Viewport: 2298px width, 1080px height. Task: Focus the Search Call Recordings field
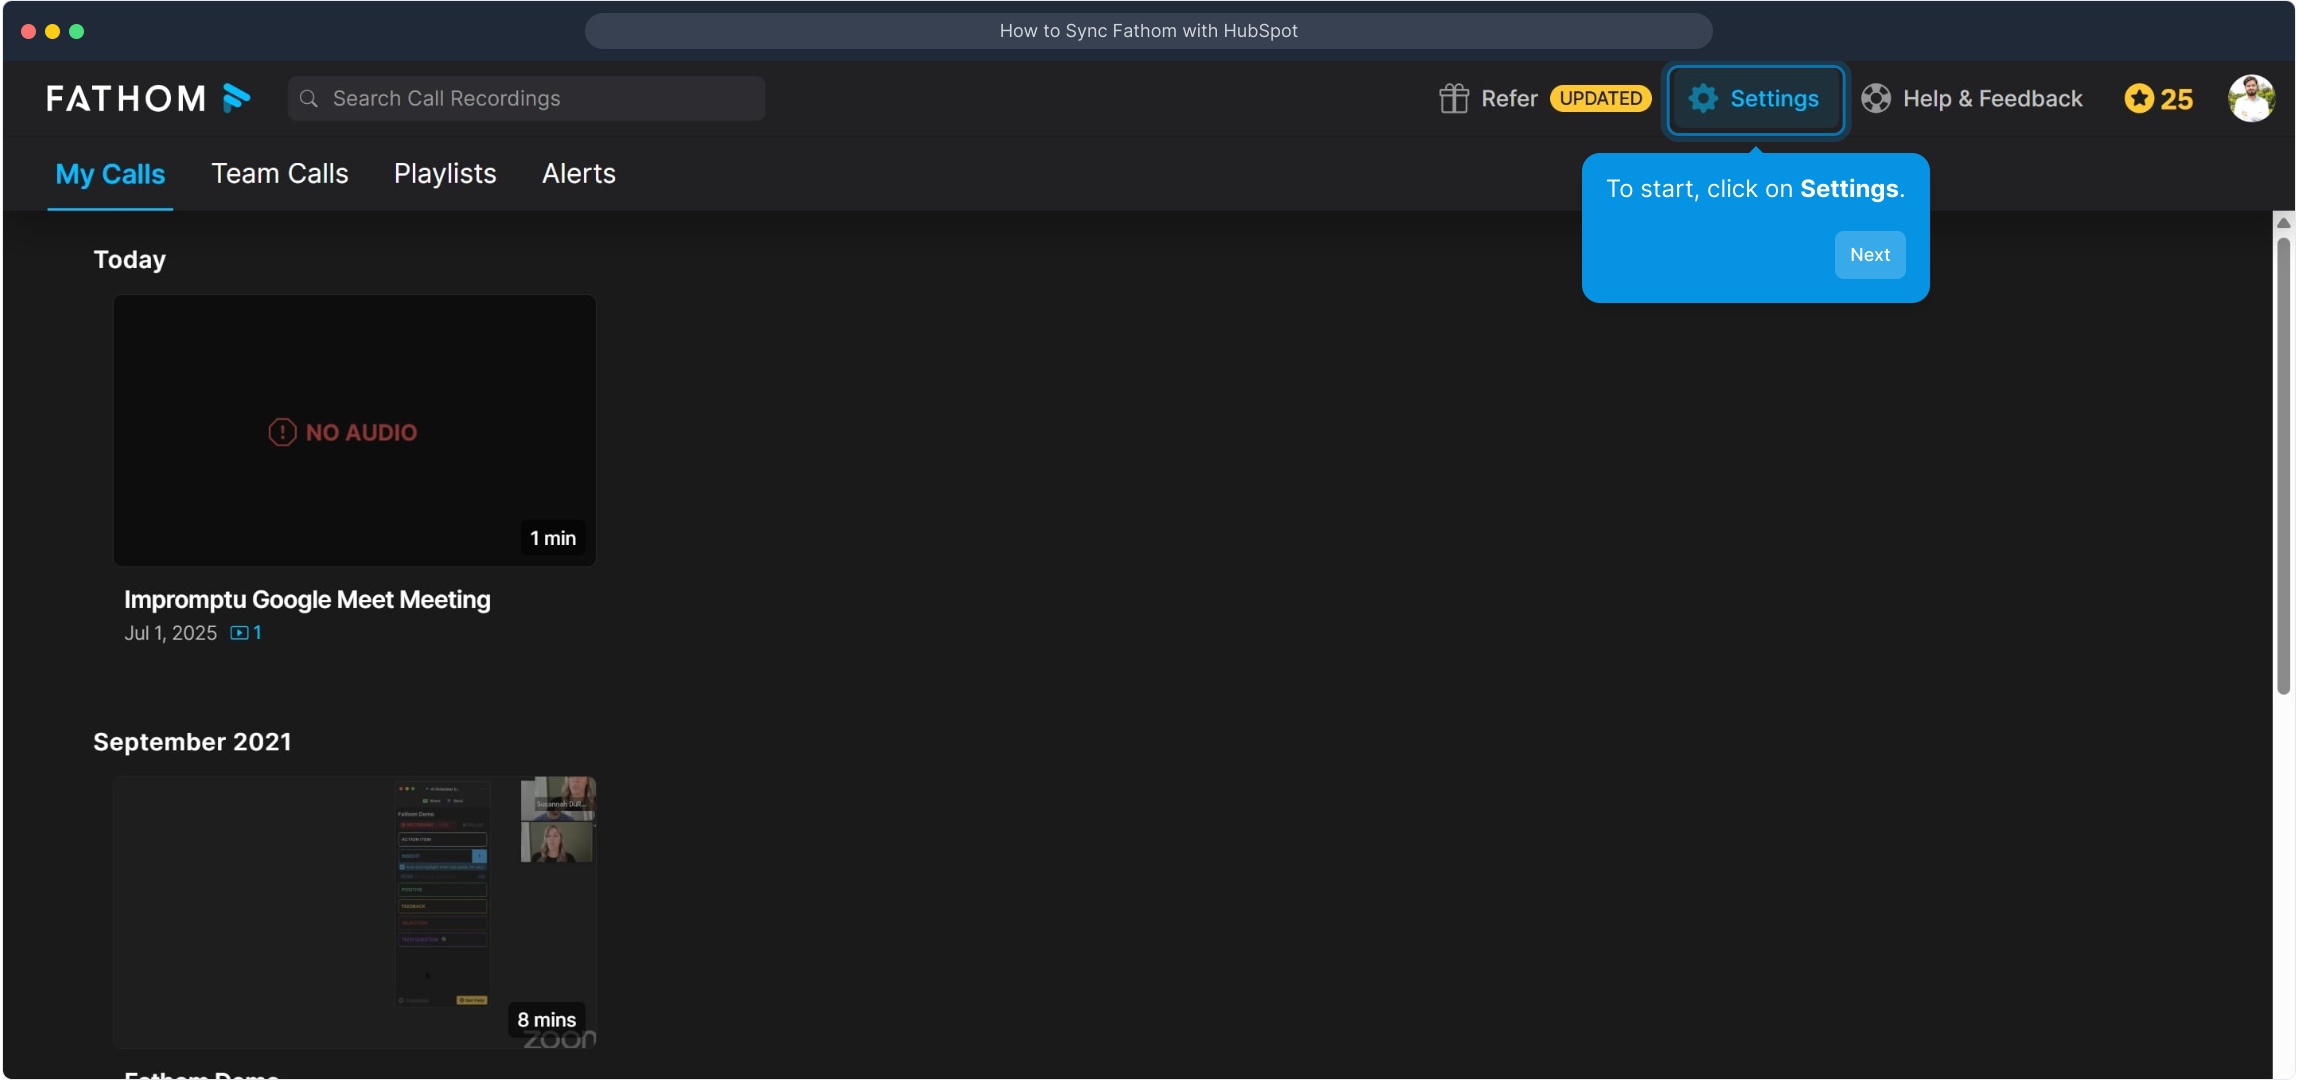tap(526, 98)
